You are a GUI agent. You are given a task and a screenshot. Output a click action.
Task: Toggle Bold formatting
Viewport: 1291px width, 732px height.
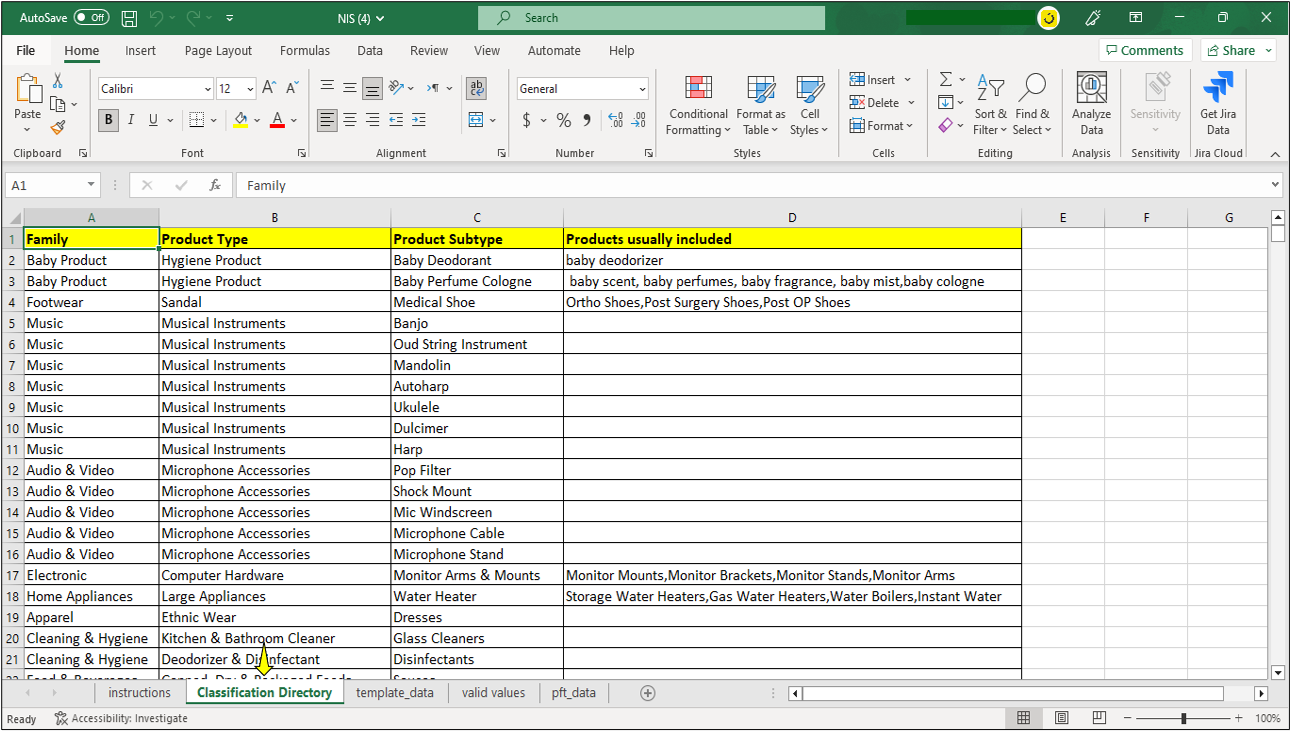click(x=108, y=120)
